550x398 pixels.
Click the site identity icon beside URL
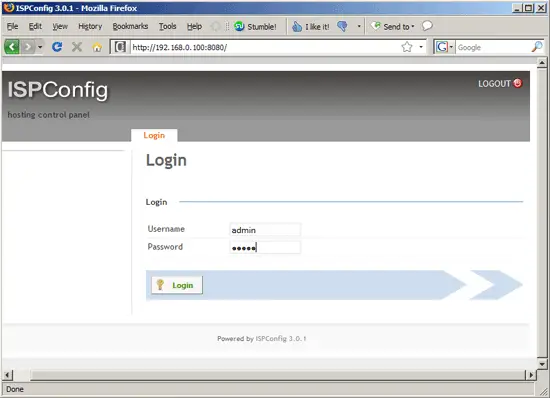pos(120,47)
